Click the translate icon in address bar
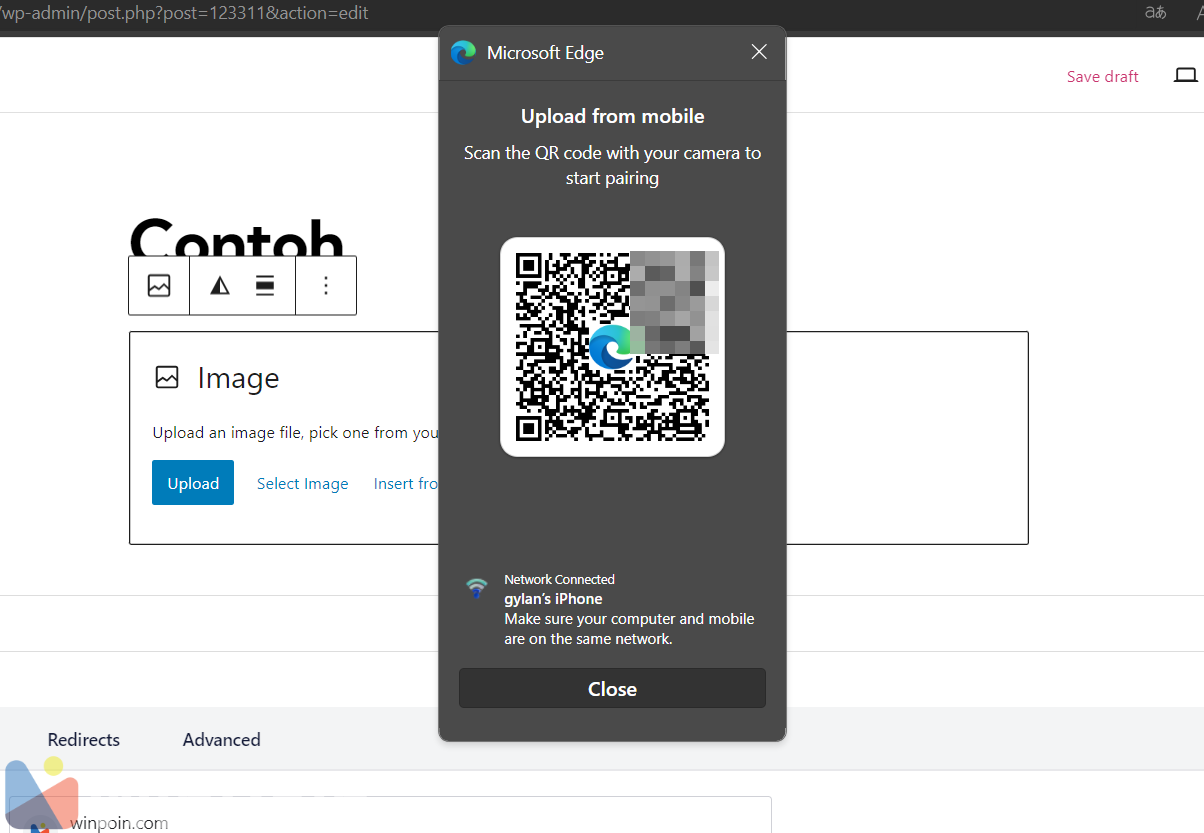 click(1155, 13)
